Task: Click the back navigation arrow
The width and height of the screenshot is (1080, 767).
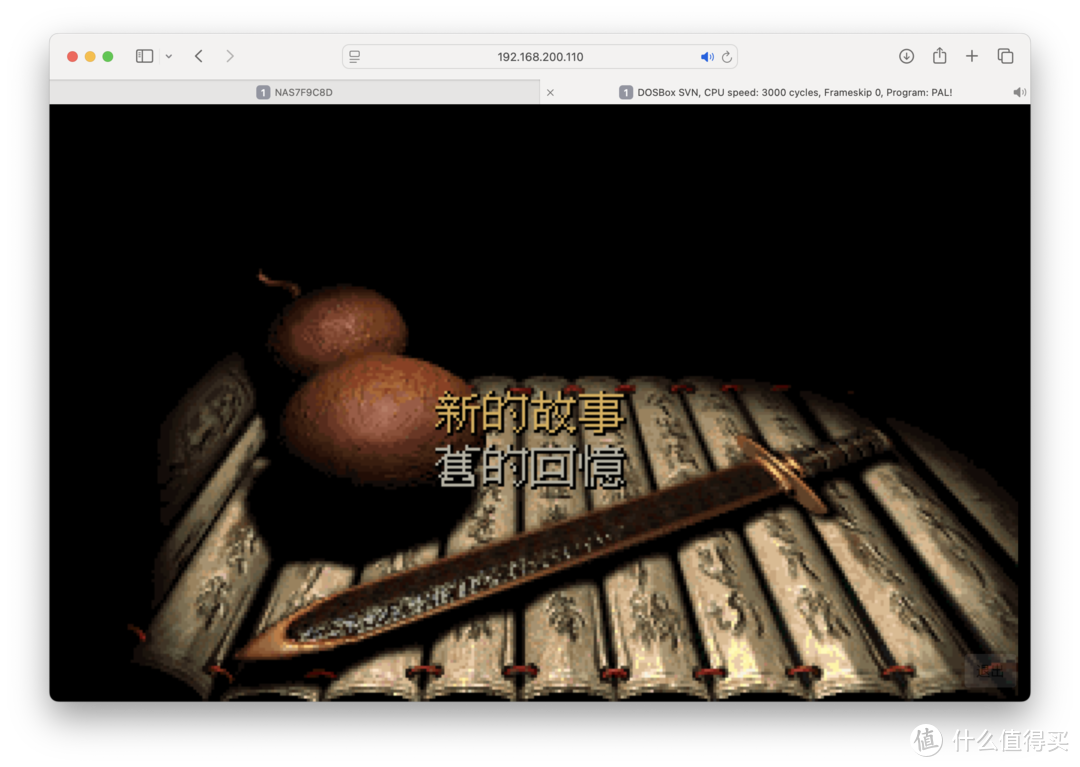Action: (x=197, y=56)
